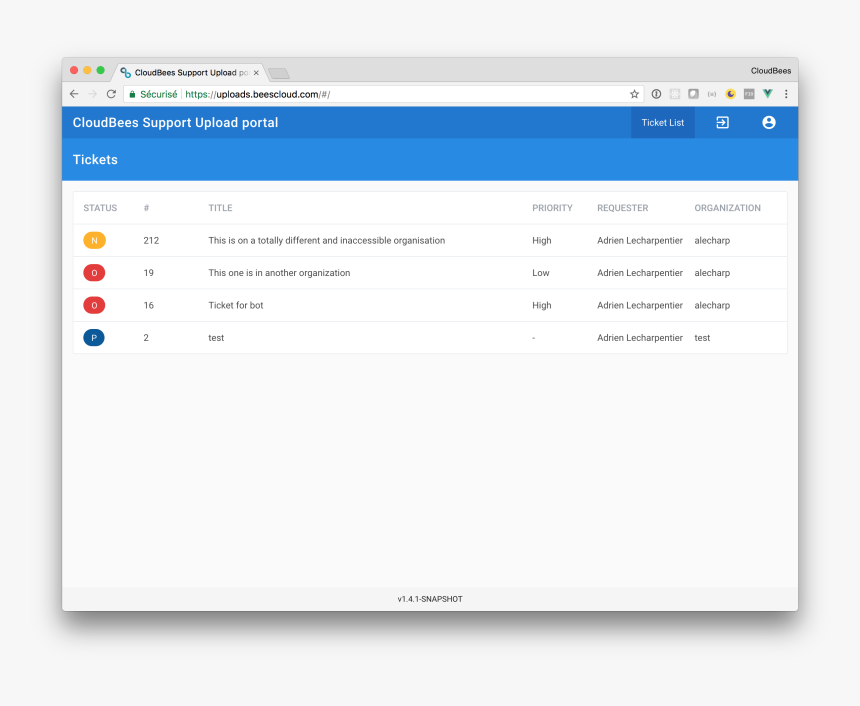Click the High priority of ticket 212
This screenshot has height=706, width=860.
pos(541,240)
